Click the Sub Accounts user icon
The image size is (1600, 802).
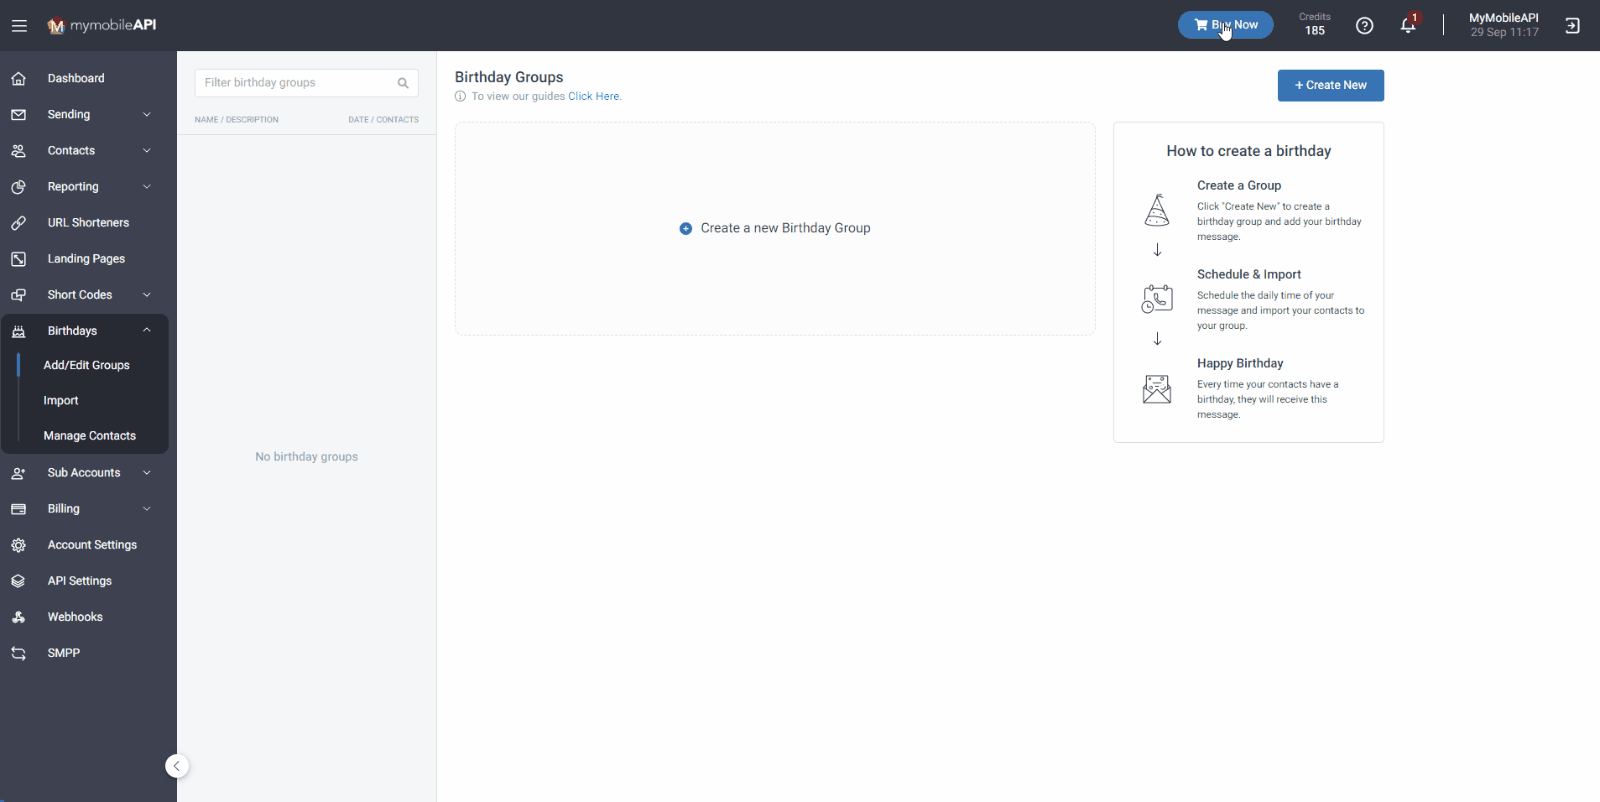[x=18, y=472]
